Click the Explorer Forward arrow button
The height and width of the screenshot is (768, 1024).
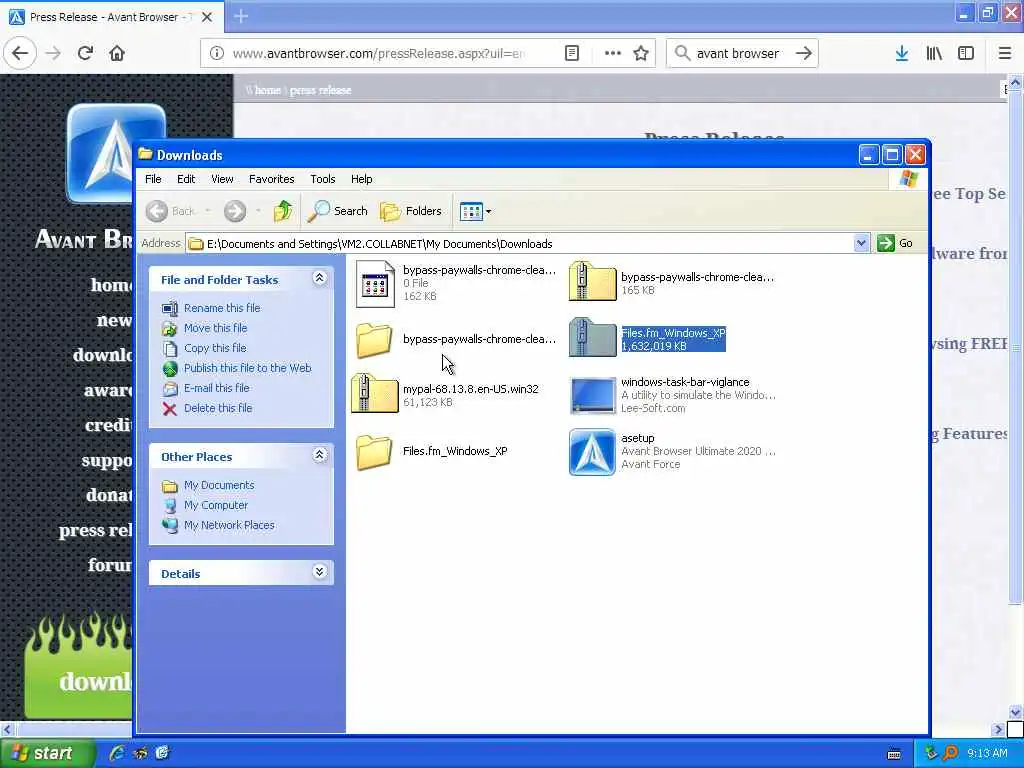[235, 211]
